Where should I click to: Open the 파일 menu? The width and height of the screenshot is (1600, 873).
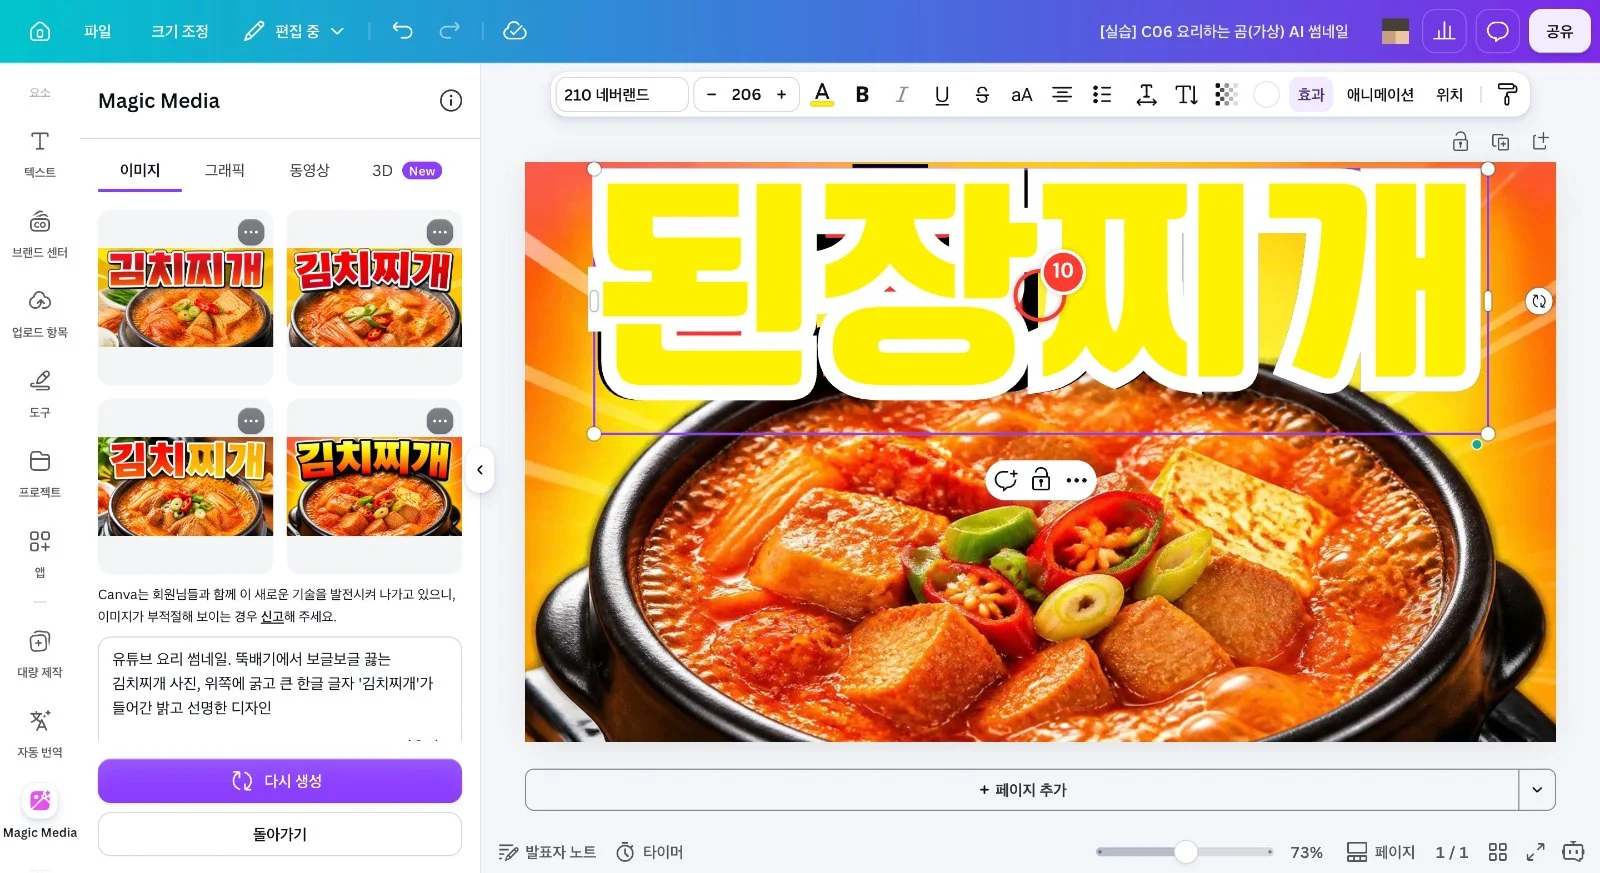97,31
